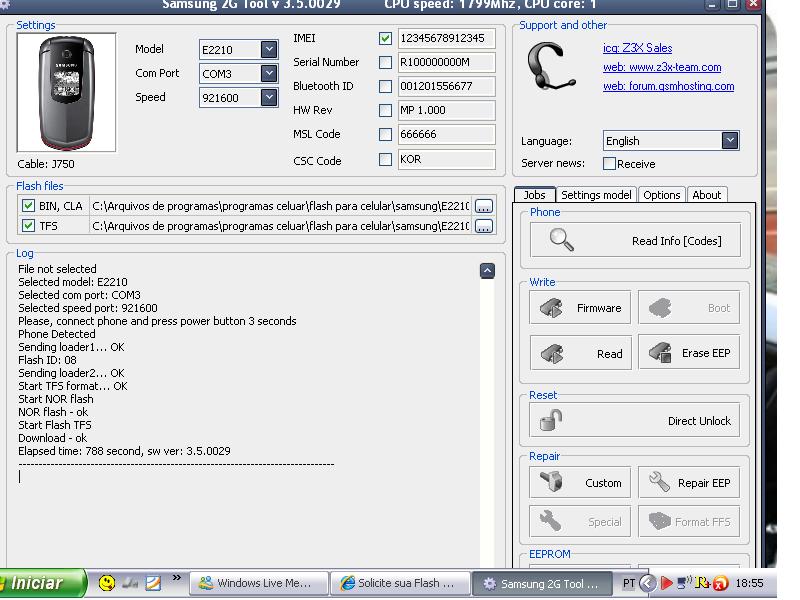Switch to the Settings model tab
This screenshot has width=800, height=600.
[x=596, y=195]
